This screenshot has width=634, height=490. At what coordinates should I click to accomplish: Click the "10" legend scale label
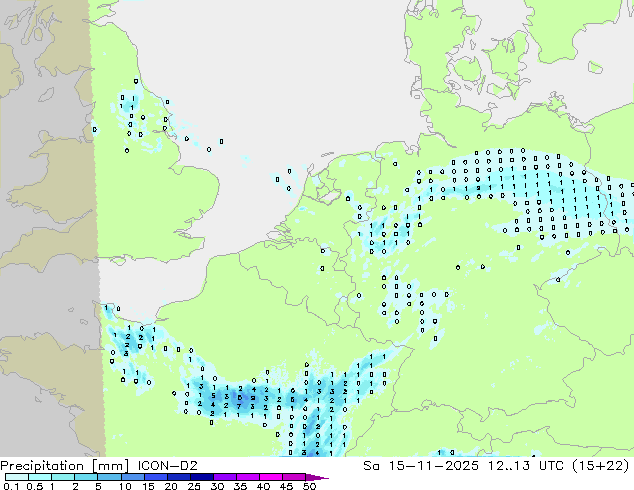125,486
